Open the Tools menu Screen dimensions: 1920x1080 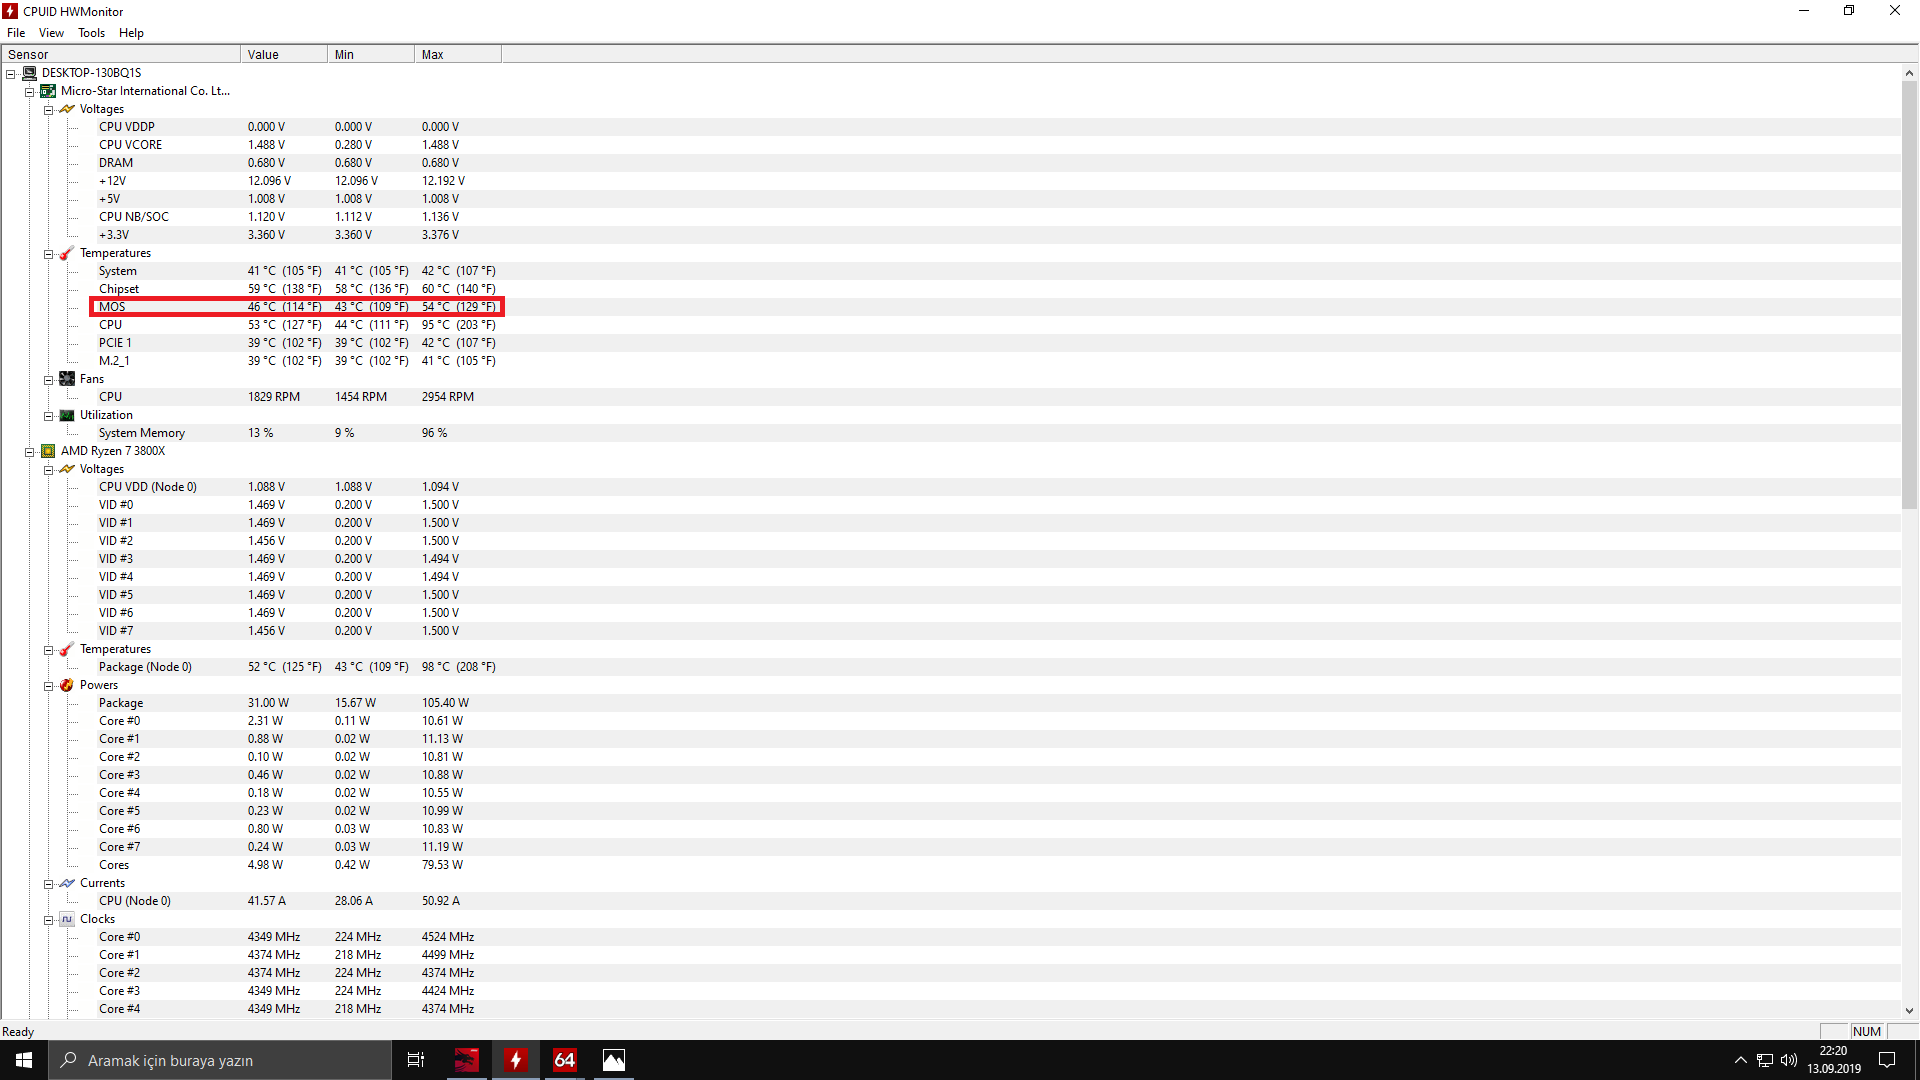[91, 32]
